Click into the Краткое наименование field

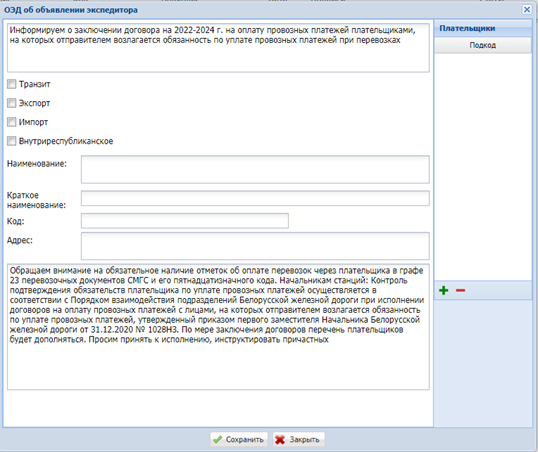pyautogui.click(x=255, y=198)
